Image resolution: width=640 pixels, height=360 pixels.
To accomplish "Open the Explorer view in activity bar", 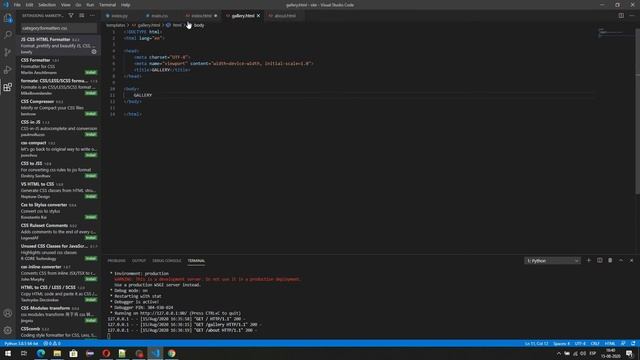I will [x=8, y=18].
